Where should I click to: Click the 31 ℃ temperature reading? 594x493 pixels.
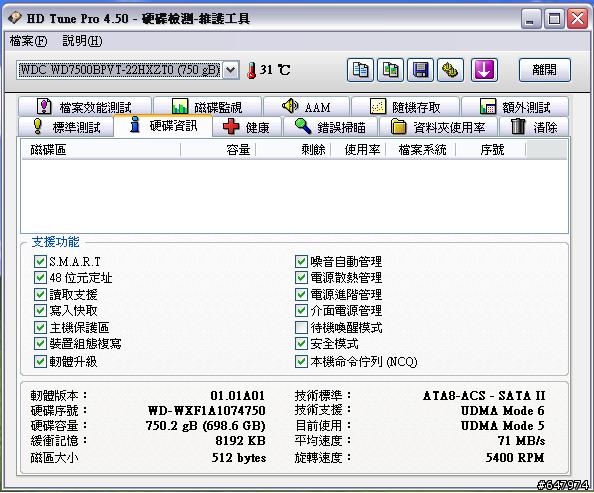(x=275, y=70)
